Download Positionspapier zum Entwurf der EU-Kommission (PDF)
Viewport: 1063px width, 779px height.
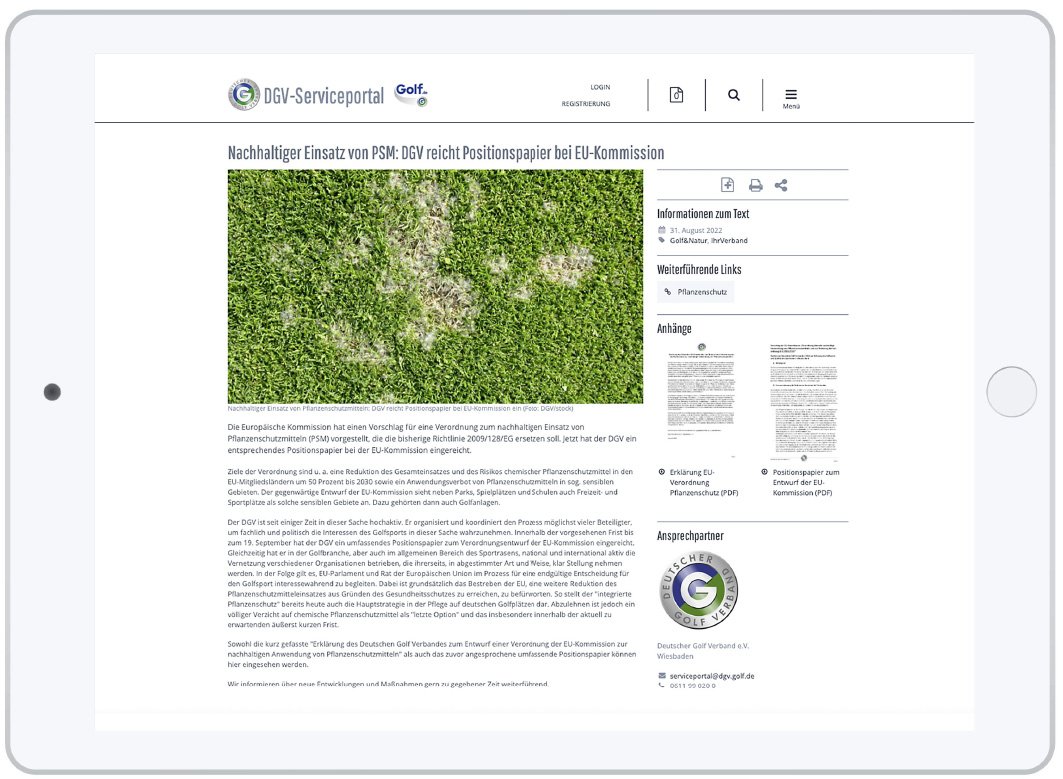click(806, 483)
